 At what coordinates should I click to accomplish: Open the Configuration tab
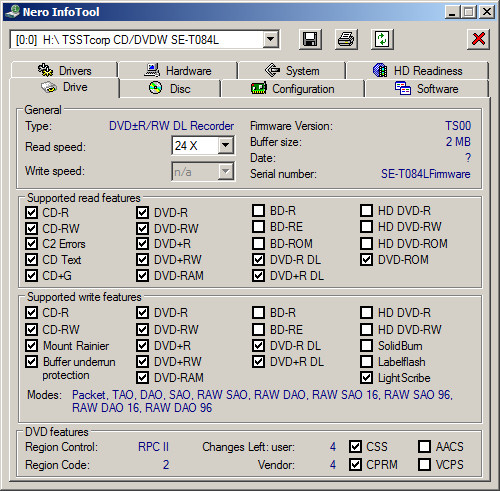click(292, 89)
